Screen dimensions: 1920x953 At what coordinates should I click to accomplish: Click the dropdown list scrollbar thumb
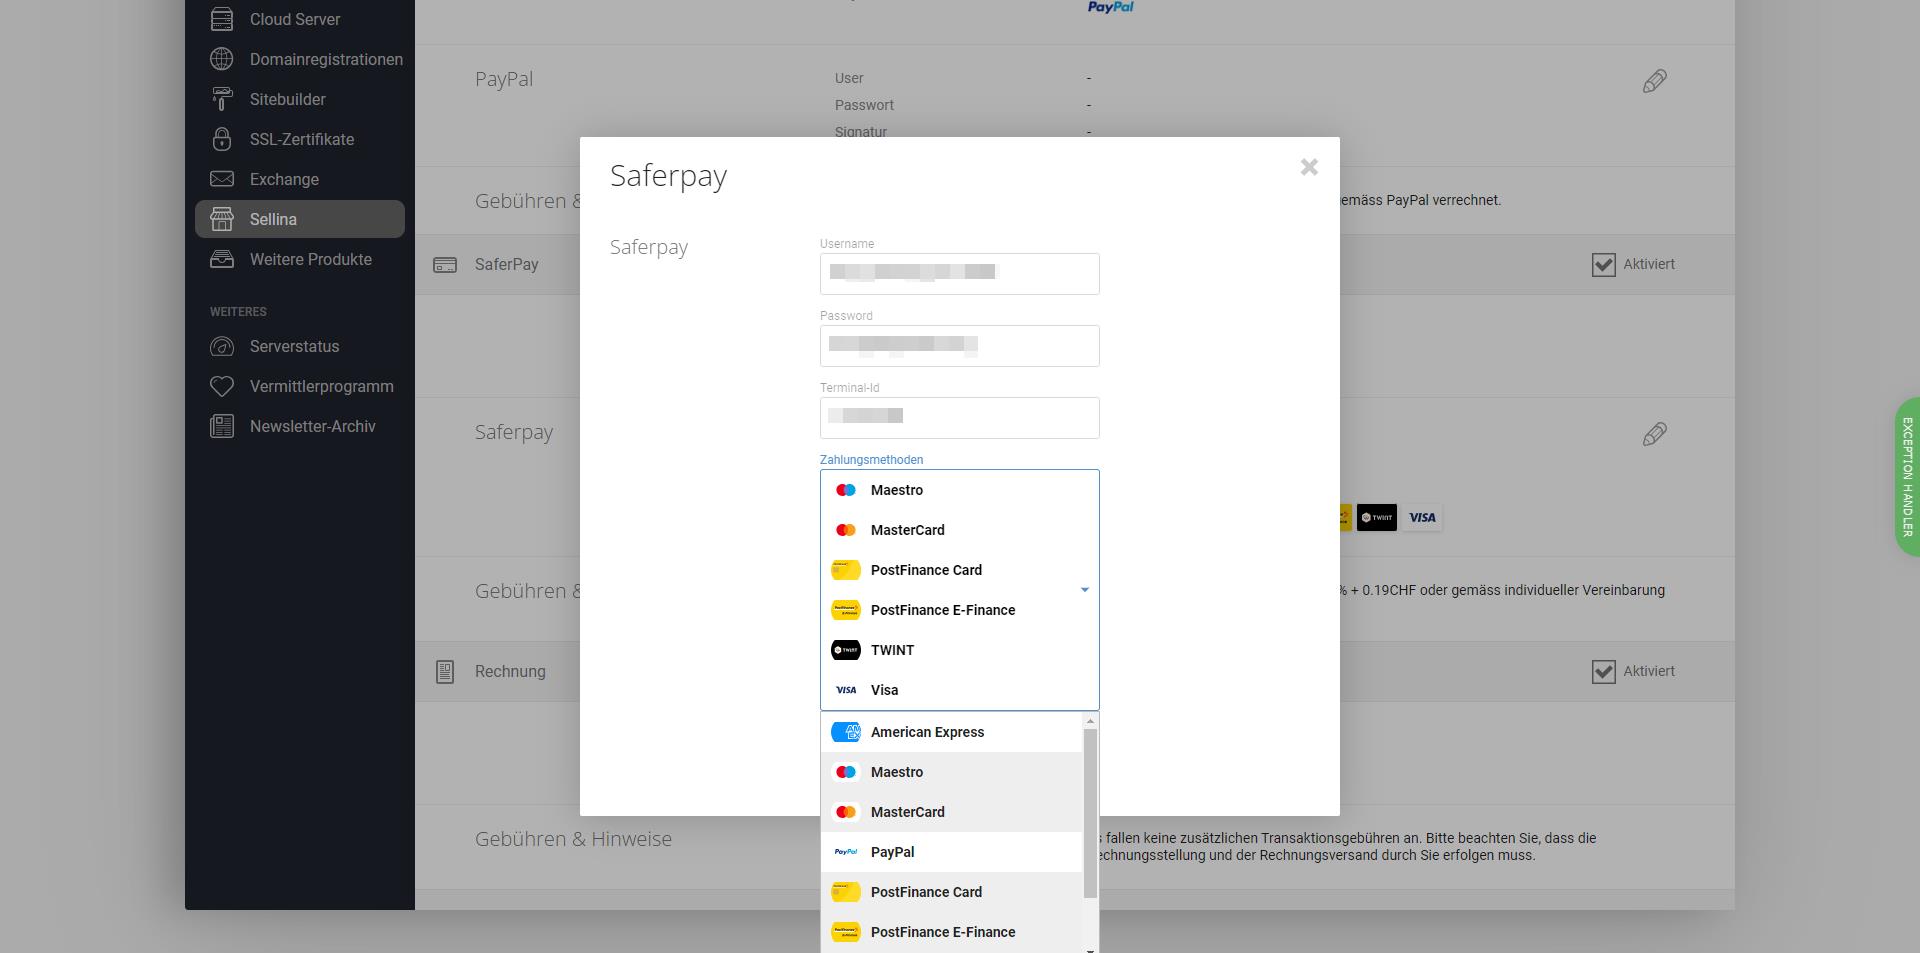click(x=1091, y=813)
